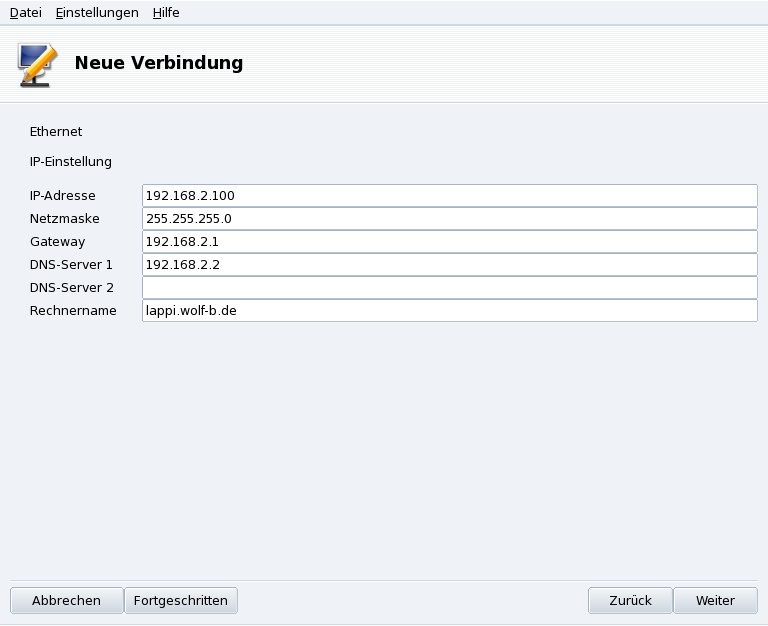Click the 'Ethernet' label text

[x=56, y=131]
